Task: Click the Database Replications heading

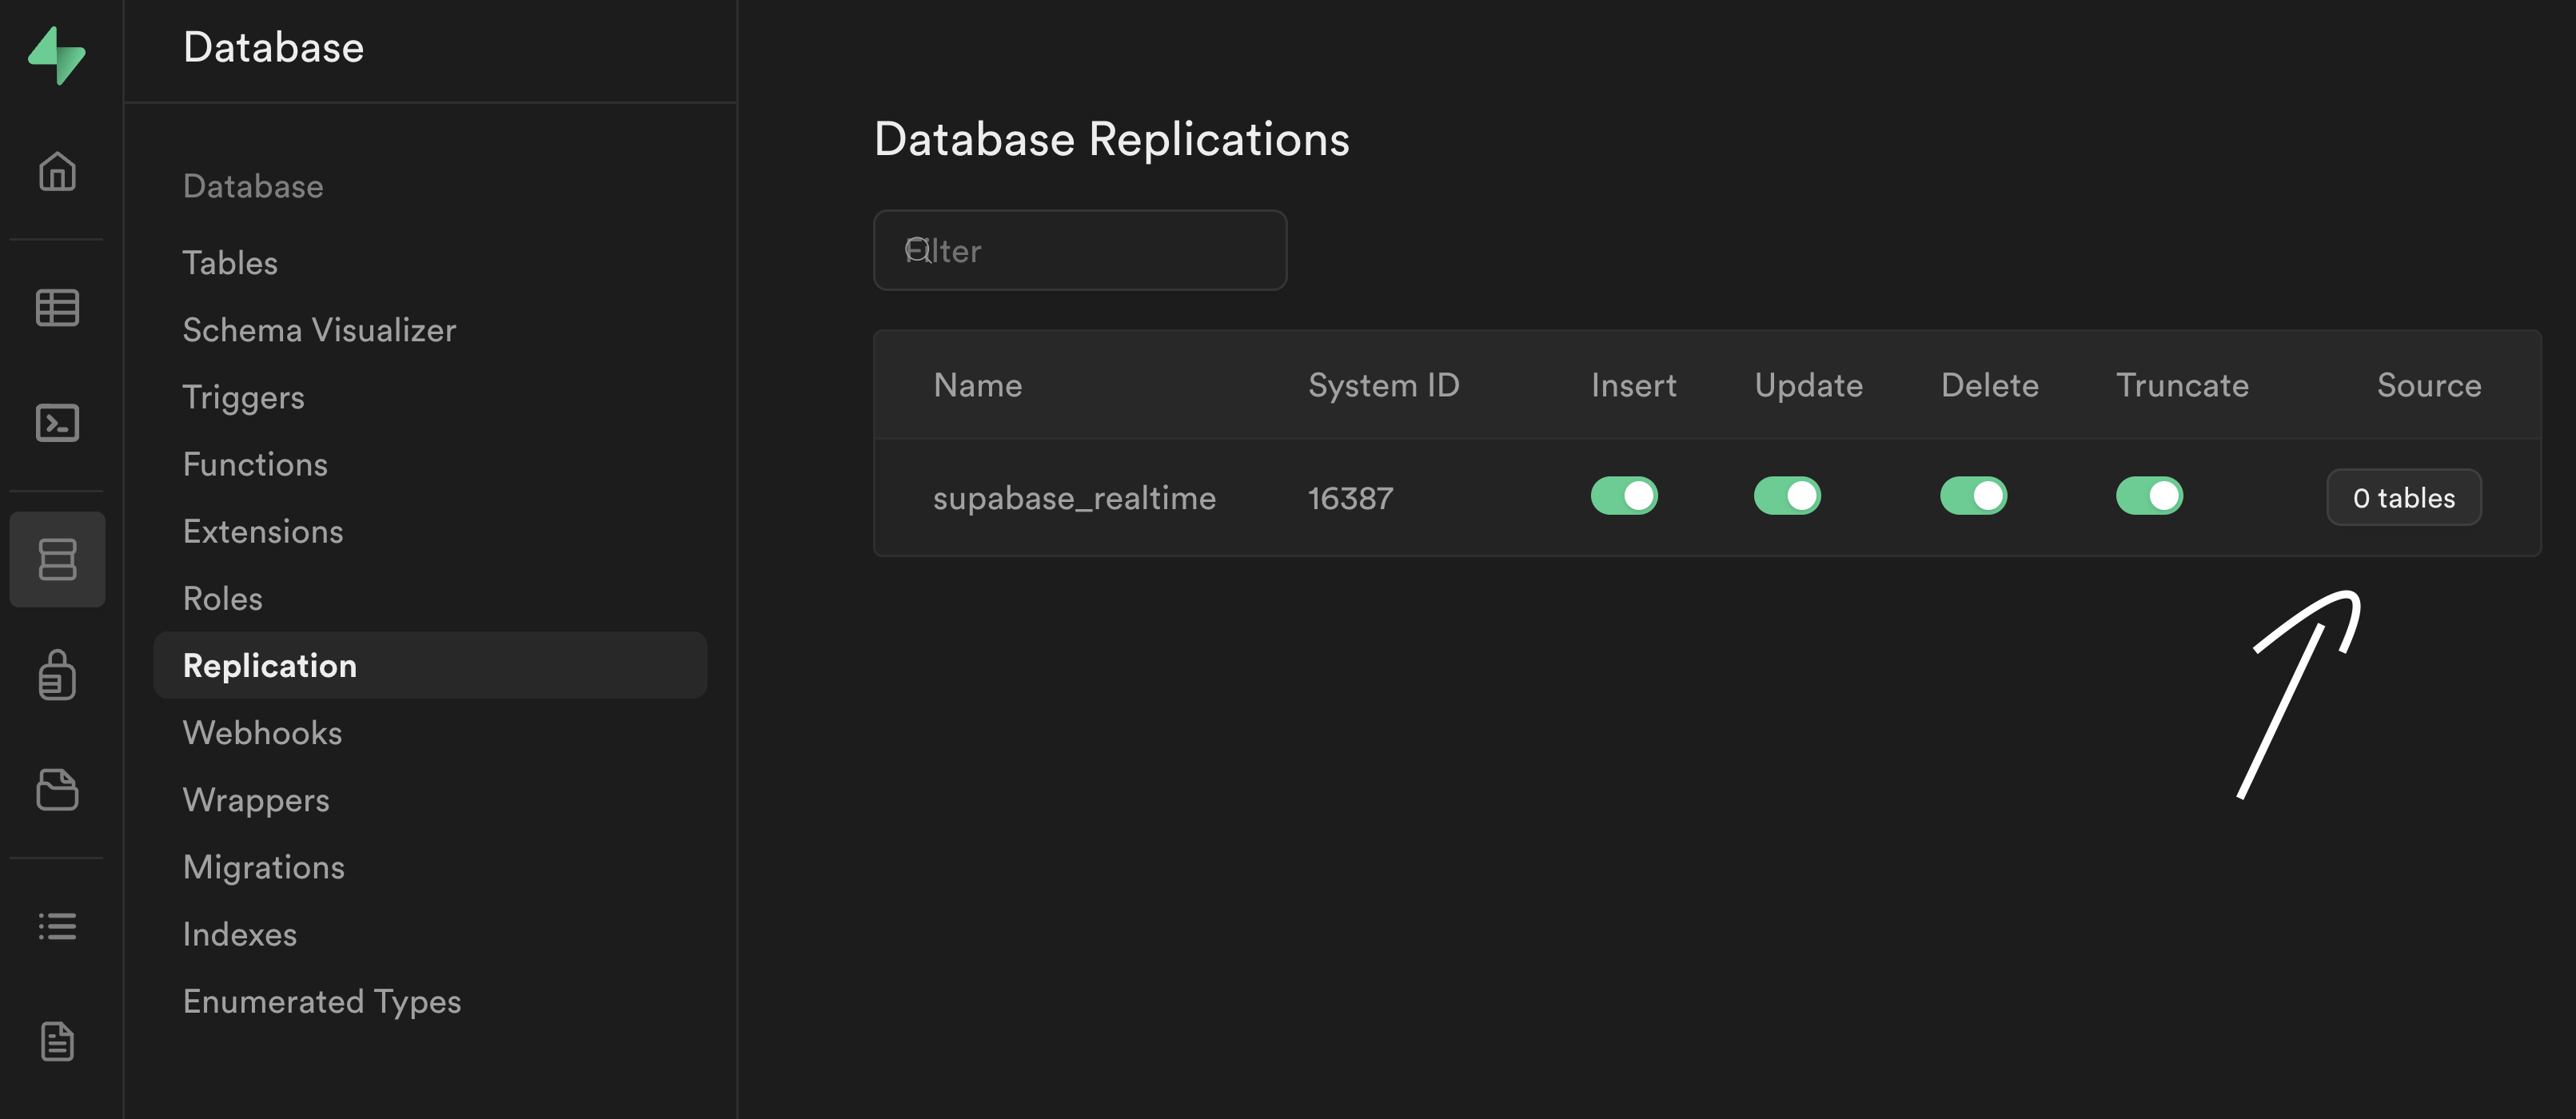Action: (1111, 139)
